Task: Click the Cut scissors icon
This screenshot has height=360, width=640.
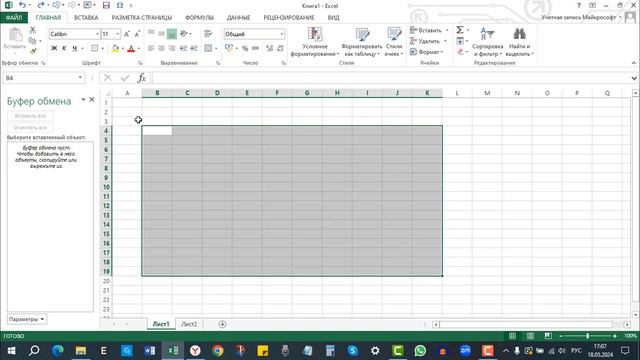Action: point(33,30)
